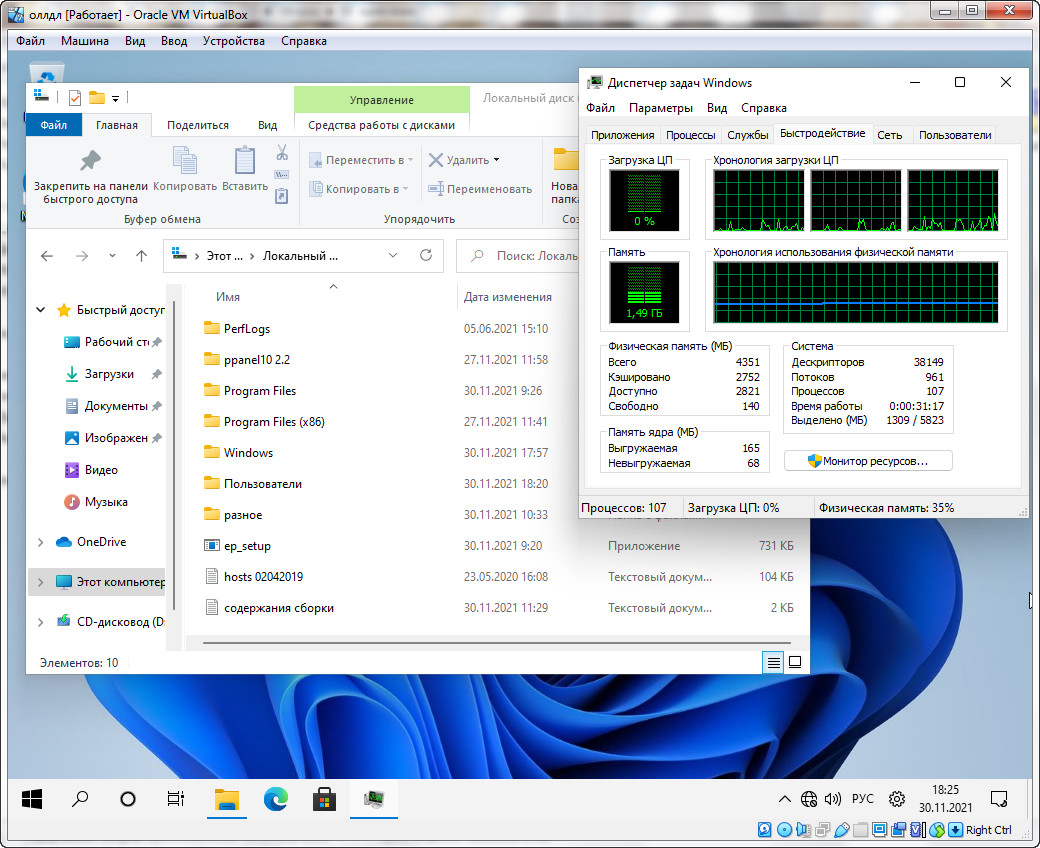
Task: Select the Program Files (x86) folder
Action: [274, 422]
